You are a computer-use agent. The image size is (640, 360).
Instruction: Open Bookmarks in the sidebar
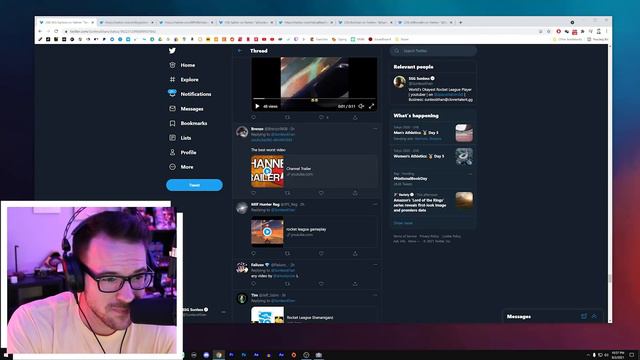point(188,123)
